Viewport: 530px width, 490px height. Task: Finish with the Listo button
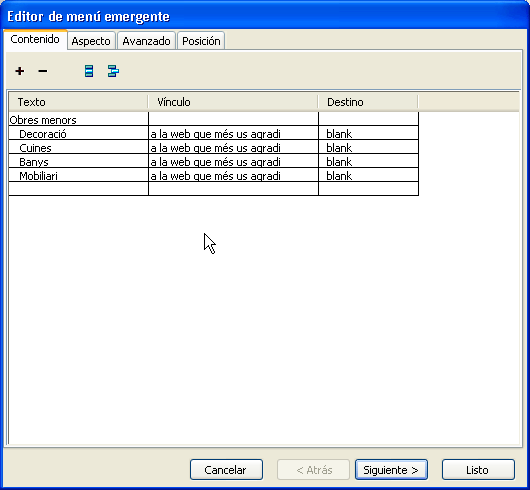point(478,470)
